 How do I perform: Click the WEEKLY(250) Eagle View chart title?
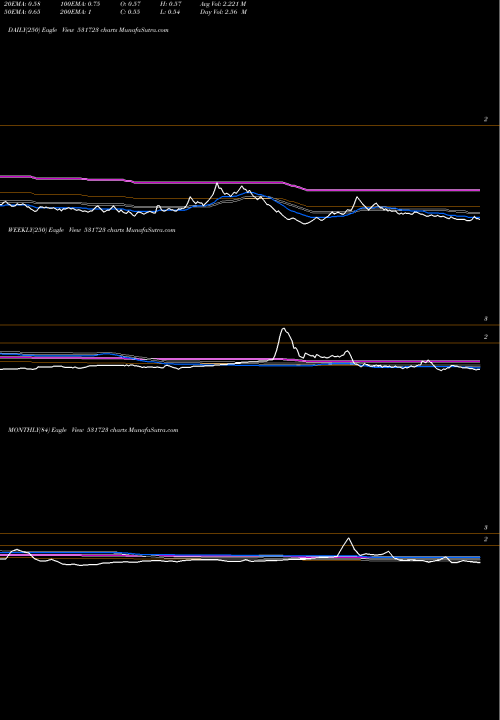coord(92,230)
